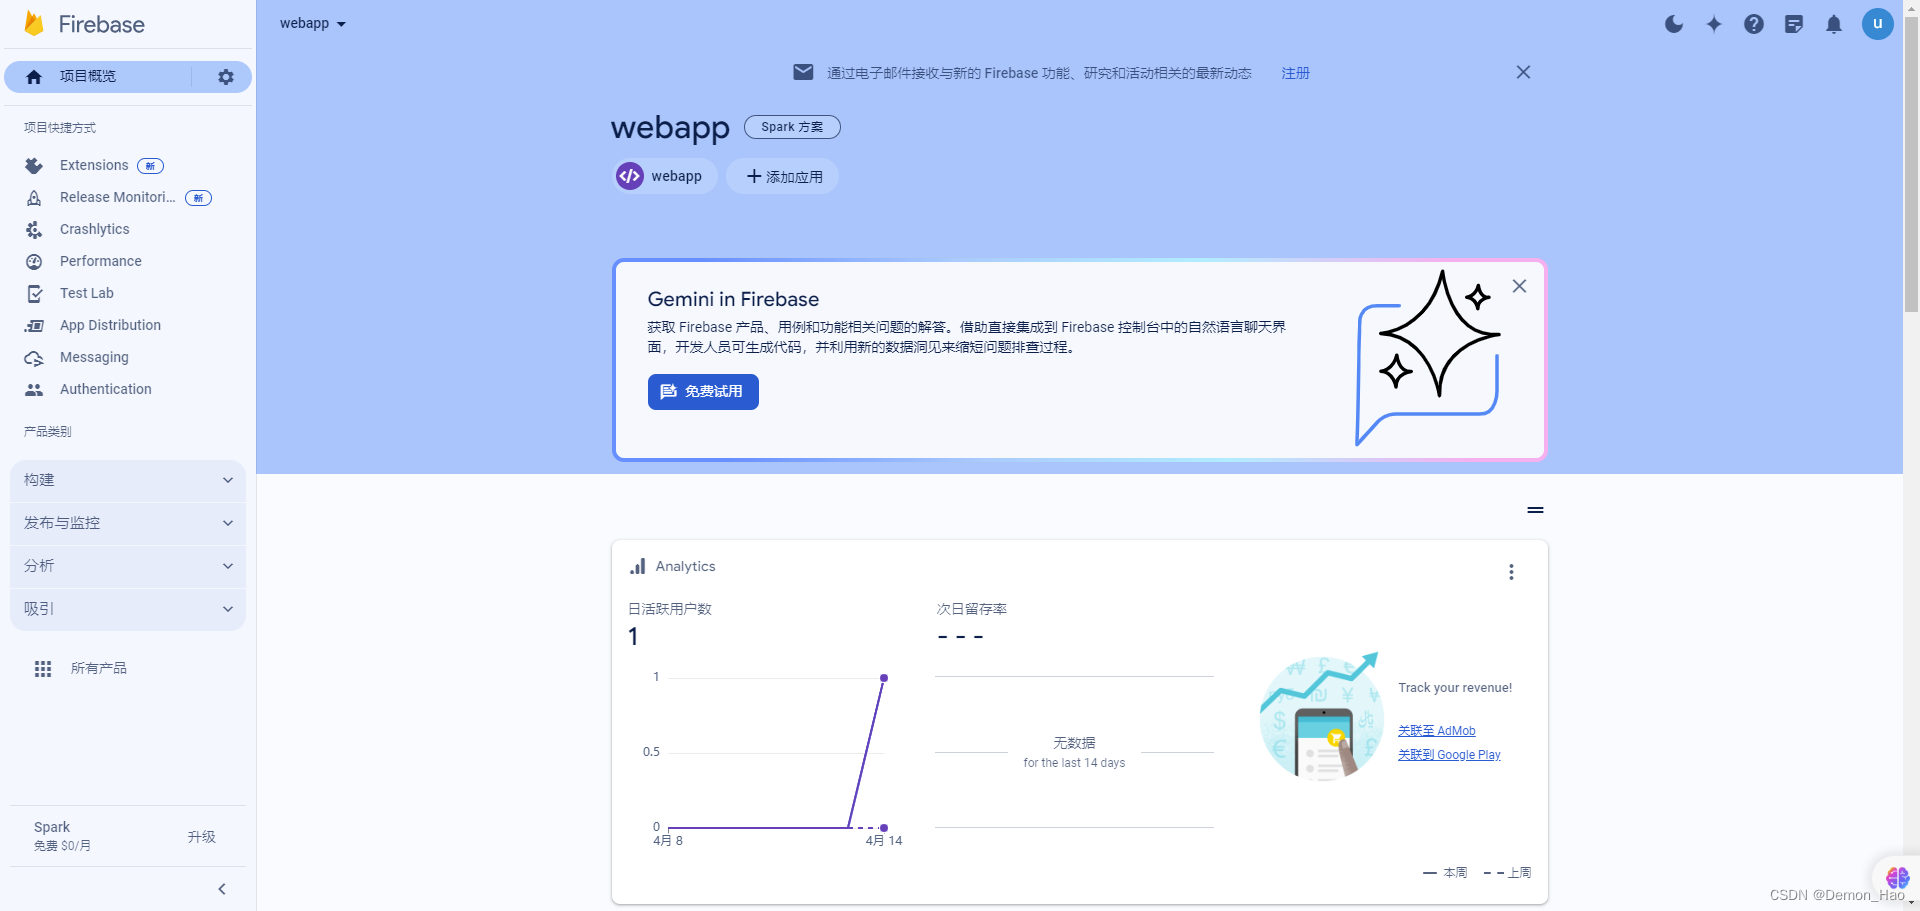Open Release Monitoring in the sidebar

[117, 197]
